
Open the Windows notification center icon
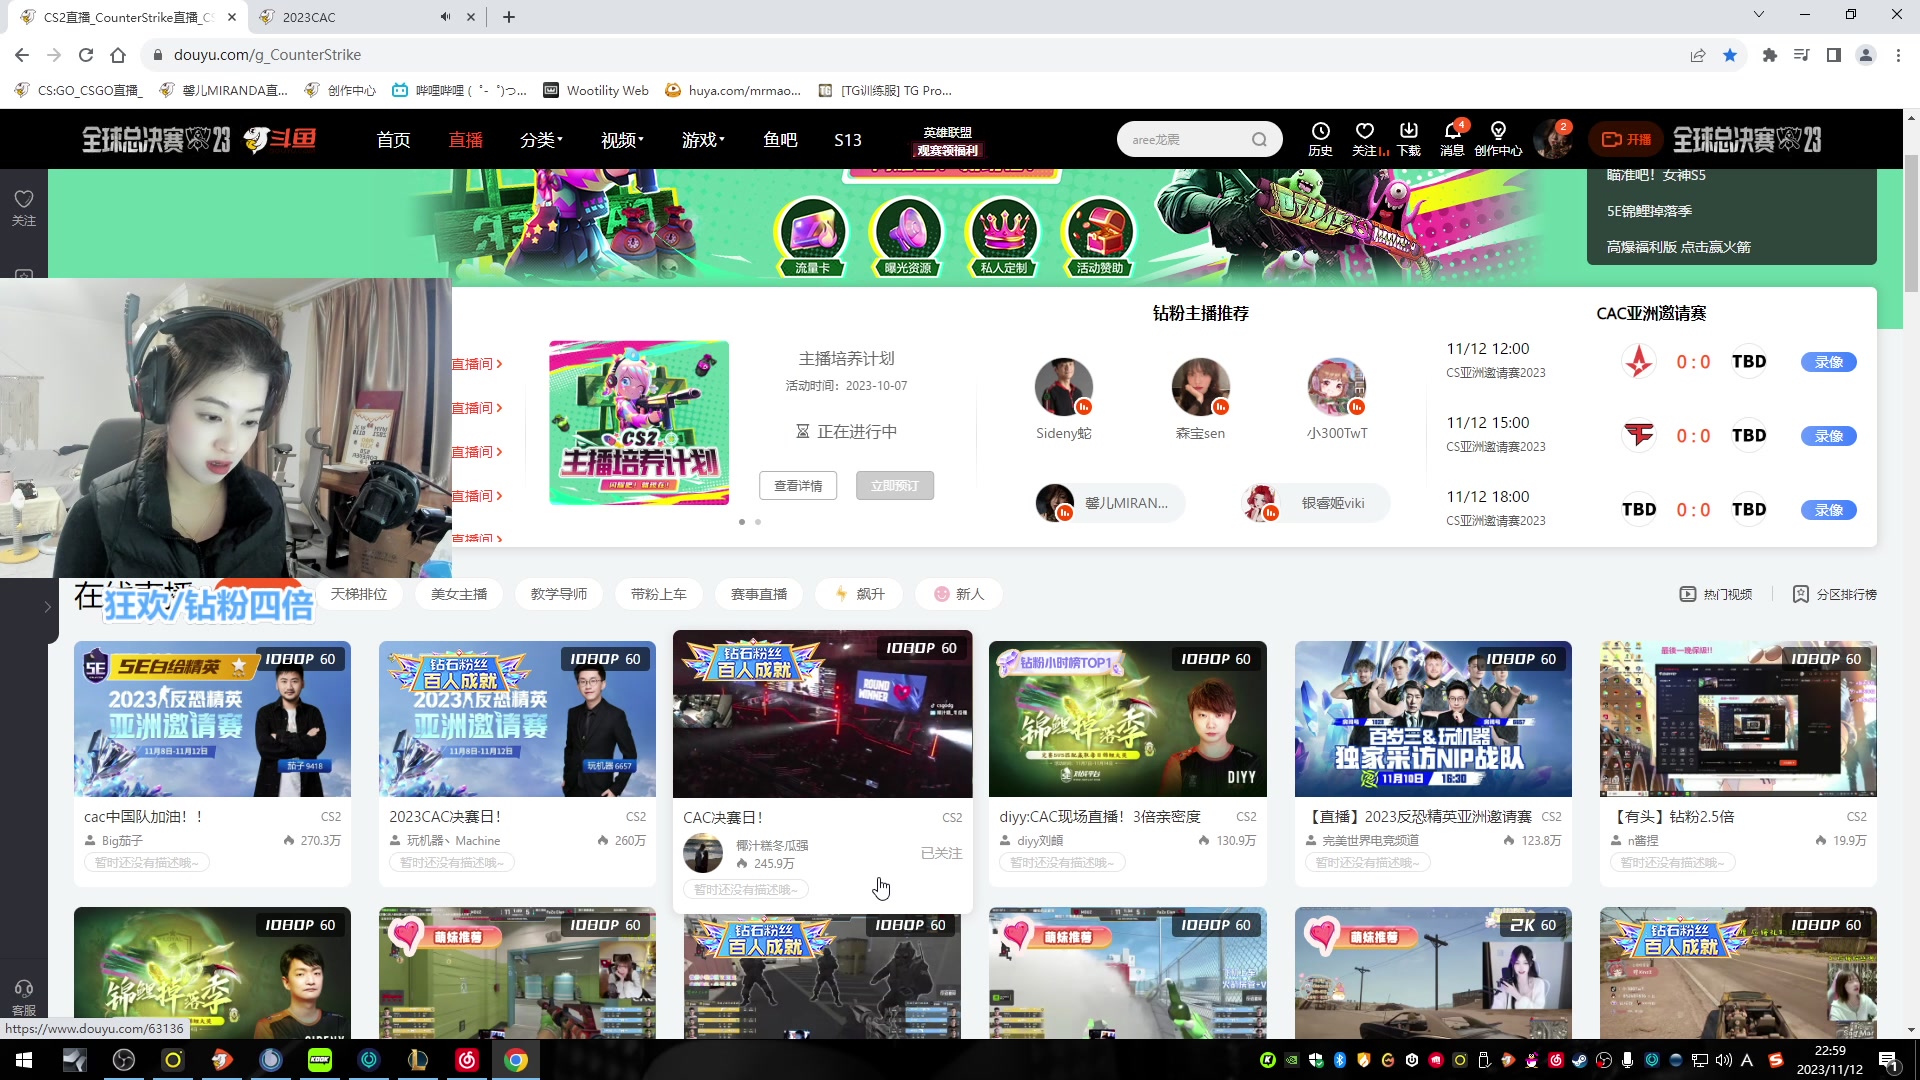point(1888,1060)
